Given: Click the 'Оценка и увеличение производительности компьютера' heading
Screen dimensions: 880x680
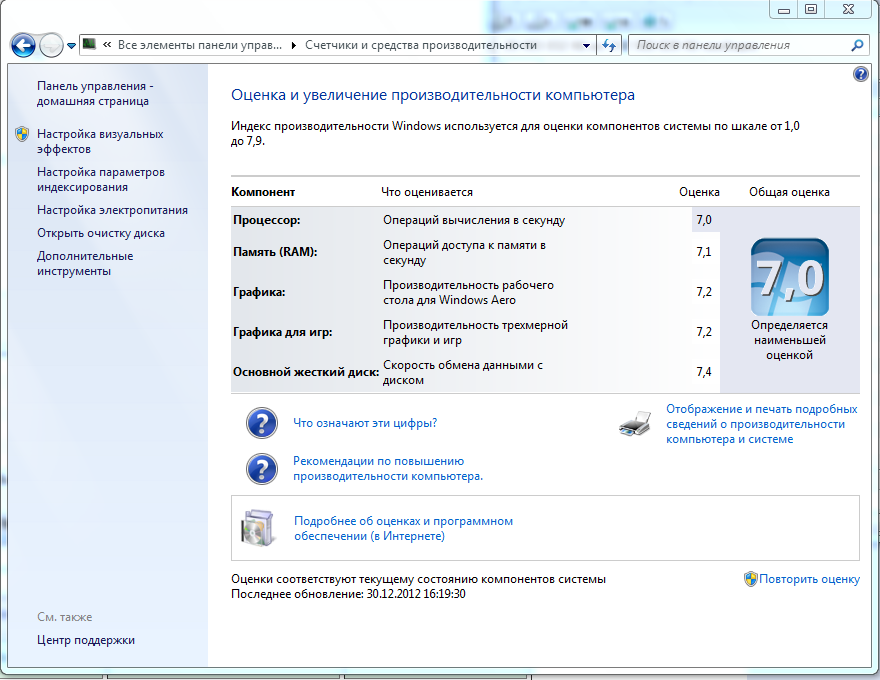Looking at the screenshot, I should point(433,95).
